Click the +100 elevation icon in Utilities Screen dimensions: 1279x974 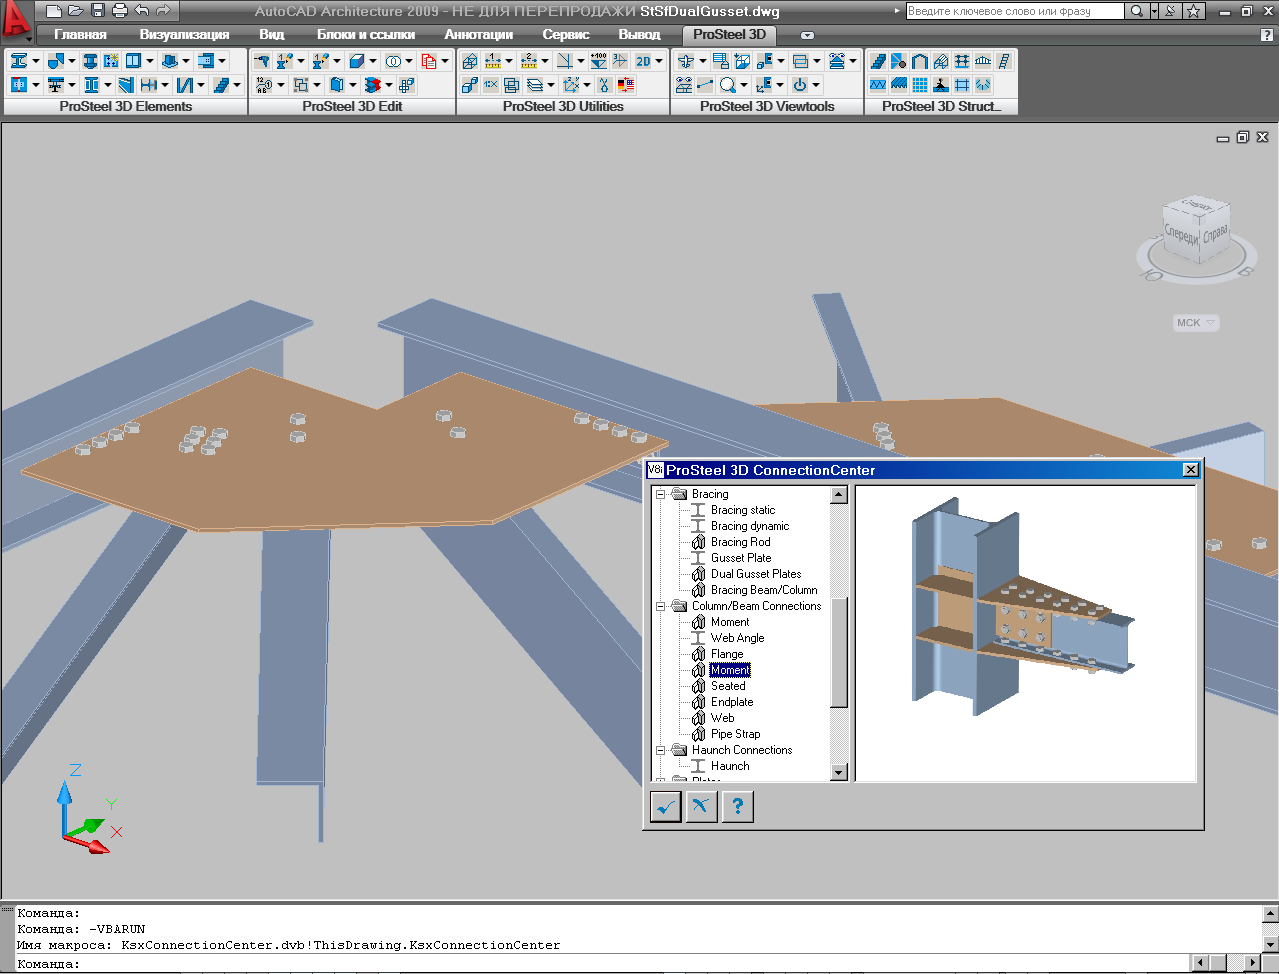click(598, 61)
